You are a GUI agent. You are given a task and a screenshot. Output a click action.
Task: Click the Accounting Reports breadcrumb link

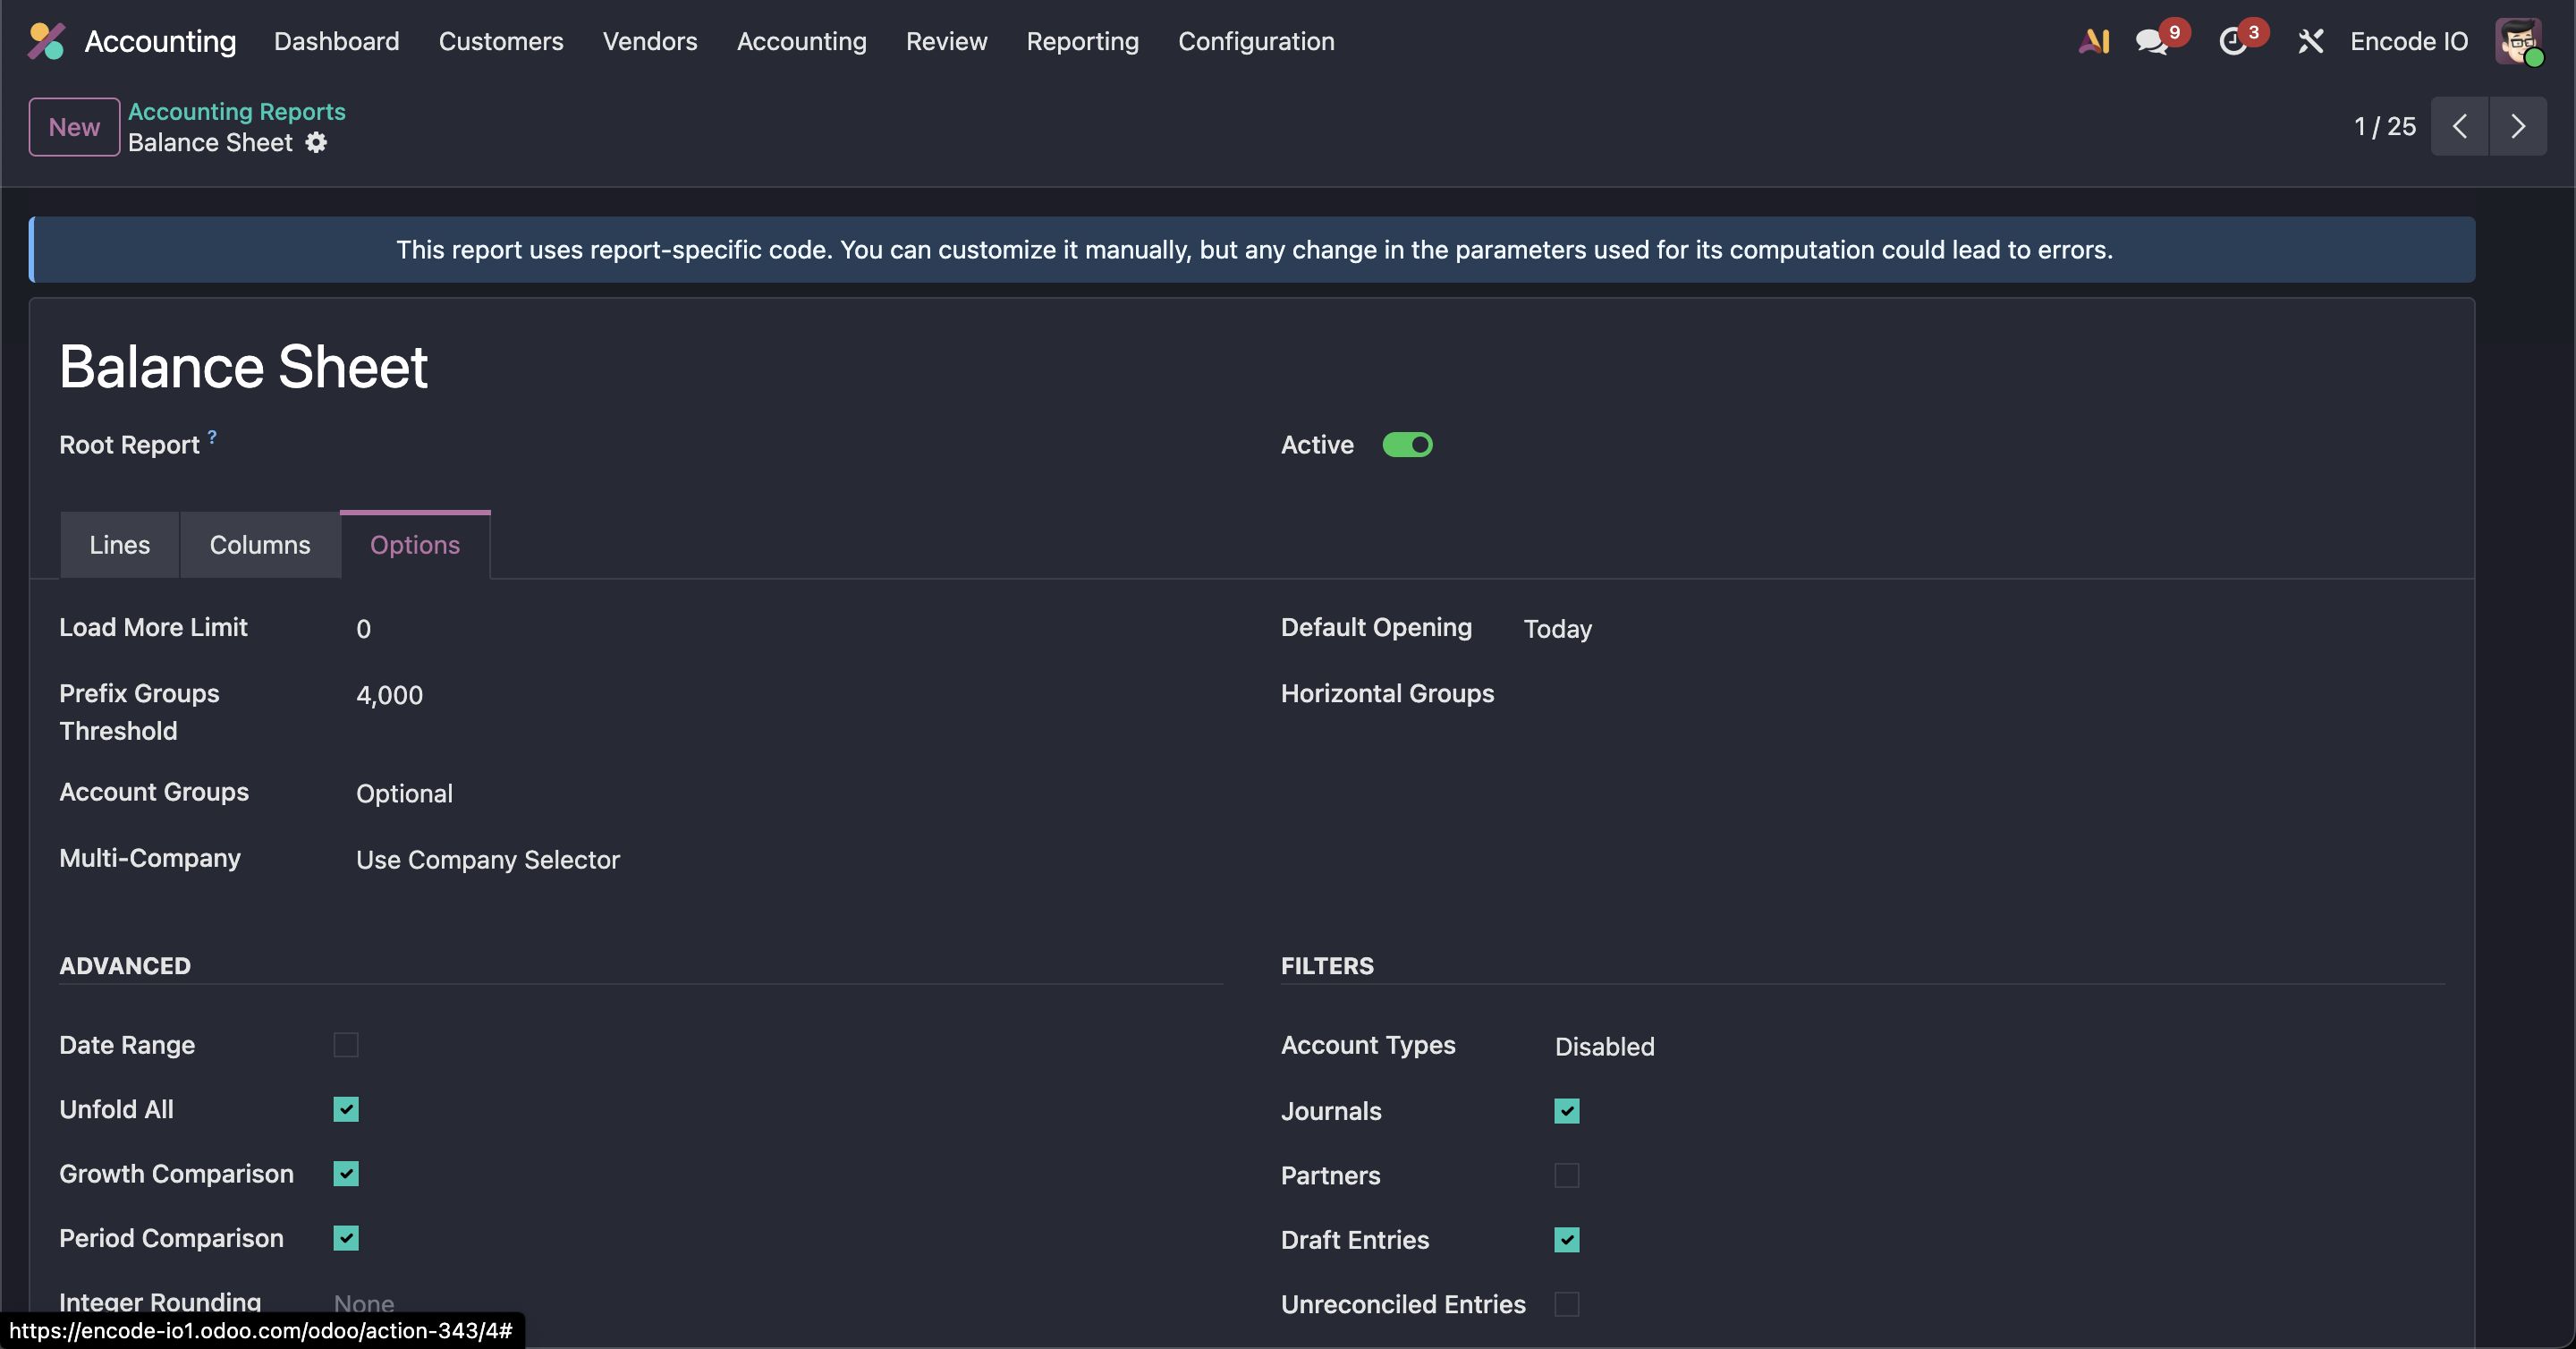pos(236,111)
